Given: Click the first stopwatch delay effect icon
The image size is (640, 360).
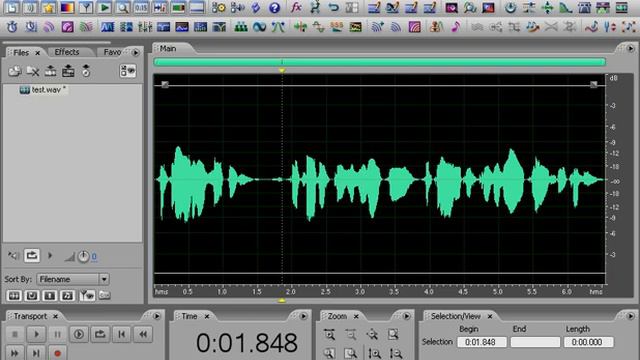Looking at the screenshot, I should click(x=12, y=27).
